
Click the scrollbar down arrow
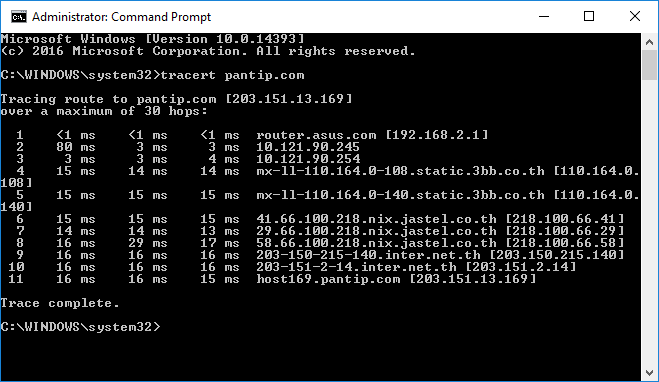pos(649,373)
